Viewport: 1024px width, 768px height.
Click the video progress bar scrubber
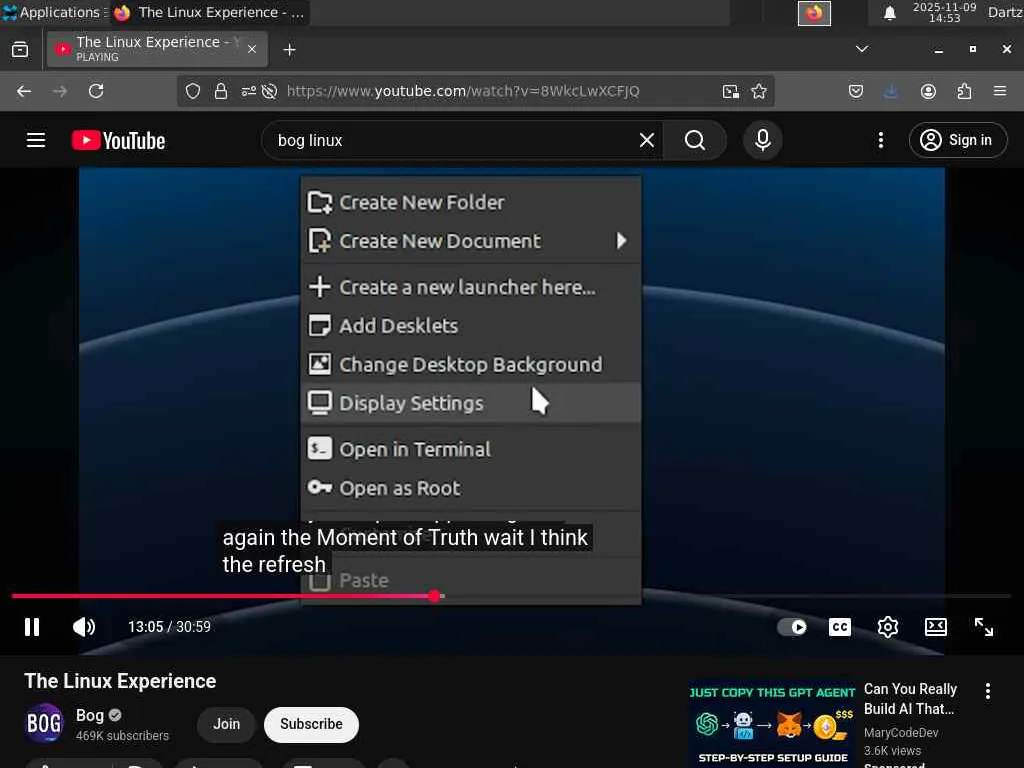[x=435, y=596]
